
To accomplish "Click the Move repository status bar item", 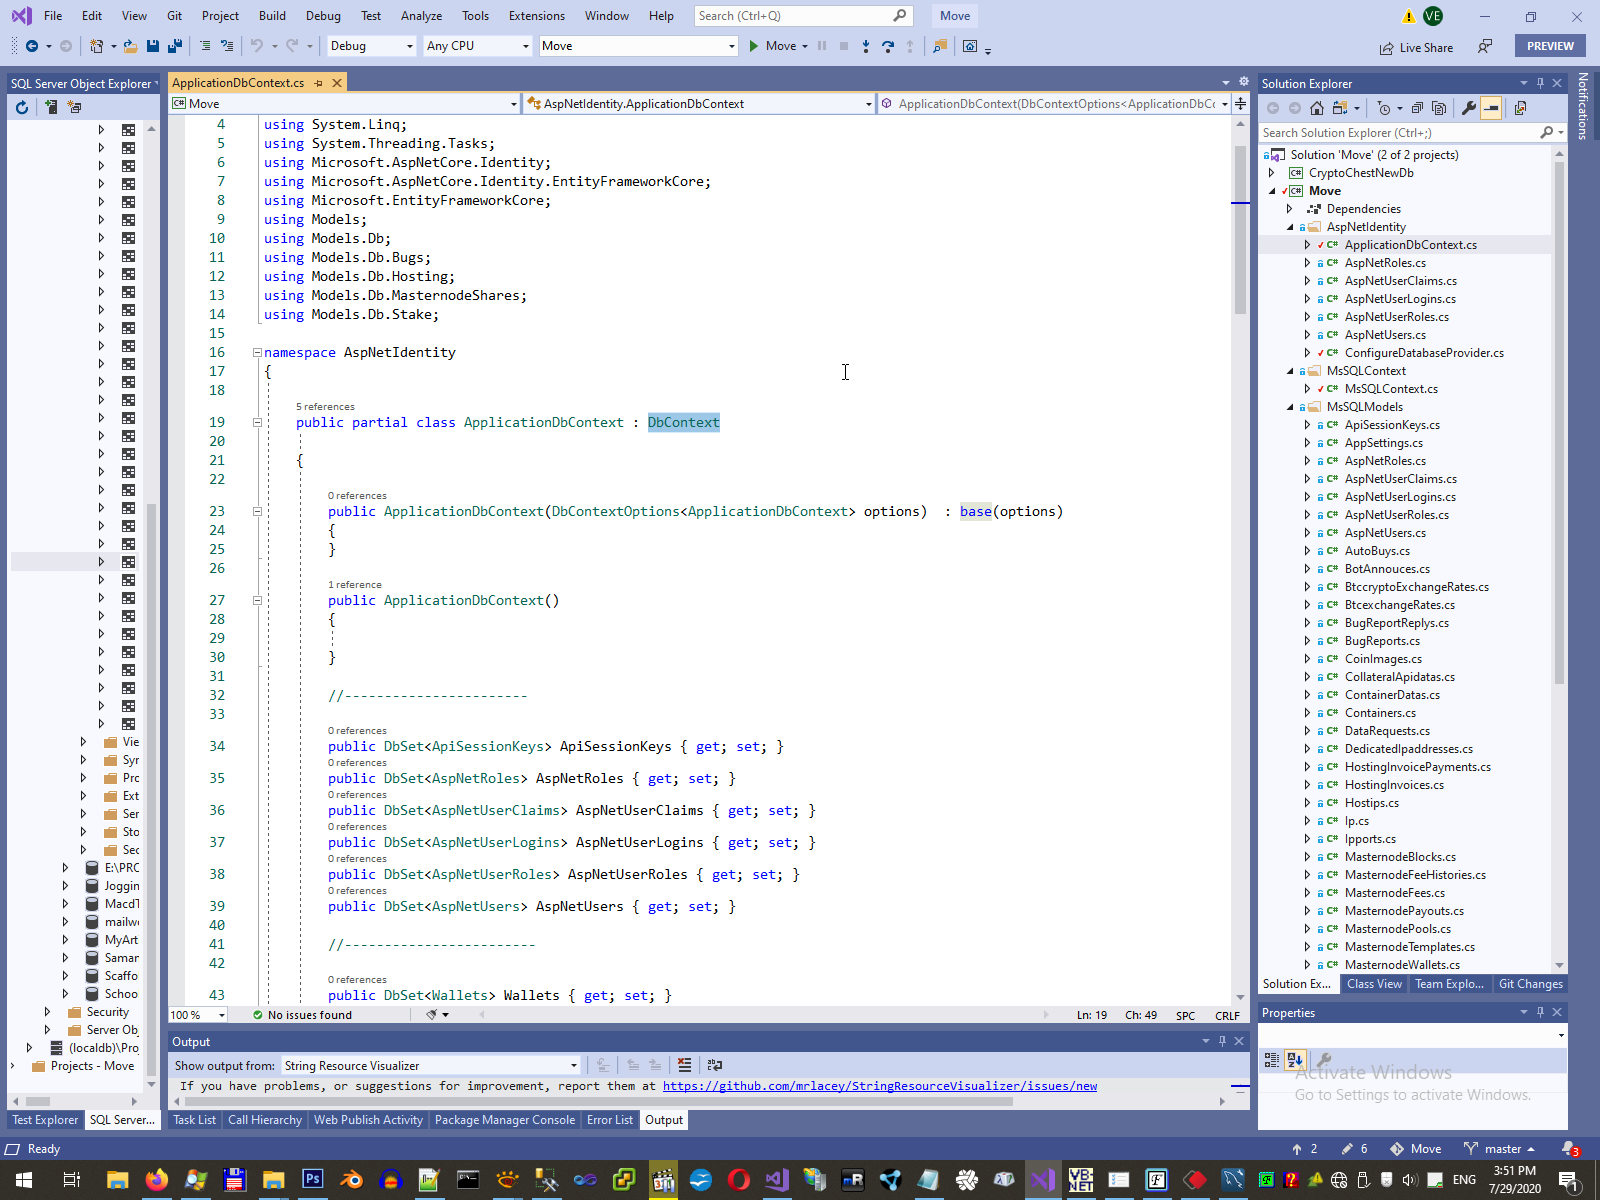I will click(1415, 1149).
